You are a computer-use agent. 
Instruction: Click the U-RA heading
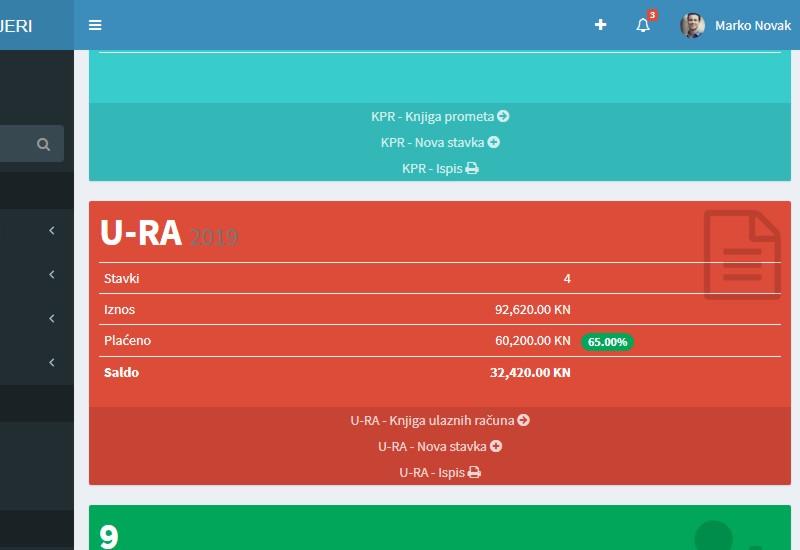141,233
